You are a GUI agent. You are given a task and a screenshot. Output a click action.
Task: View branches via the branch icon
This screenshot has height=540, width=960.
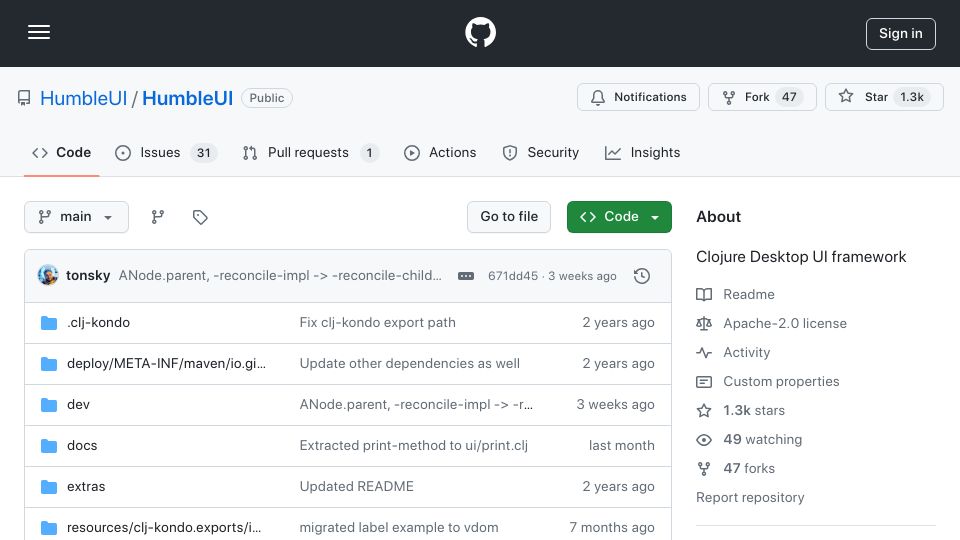click(158, 217)
